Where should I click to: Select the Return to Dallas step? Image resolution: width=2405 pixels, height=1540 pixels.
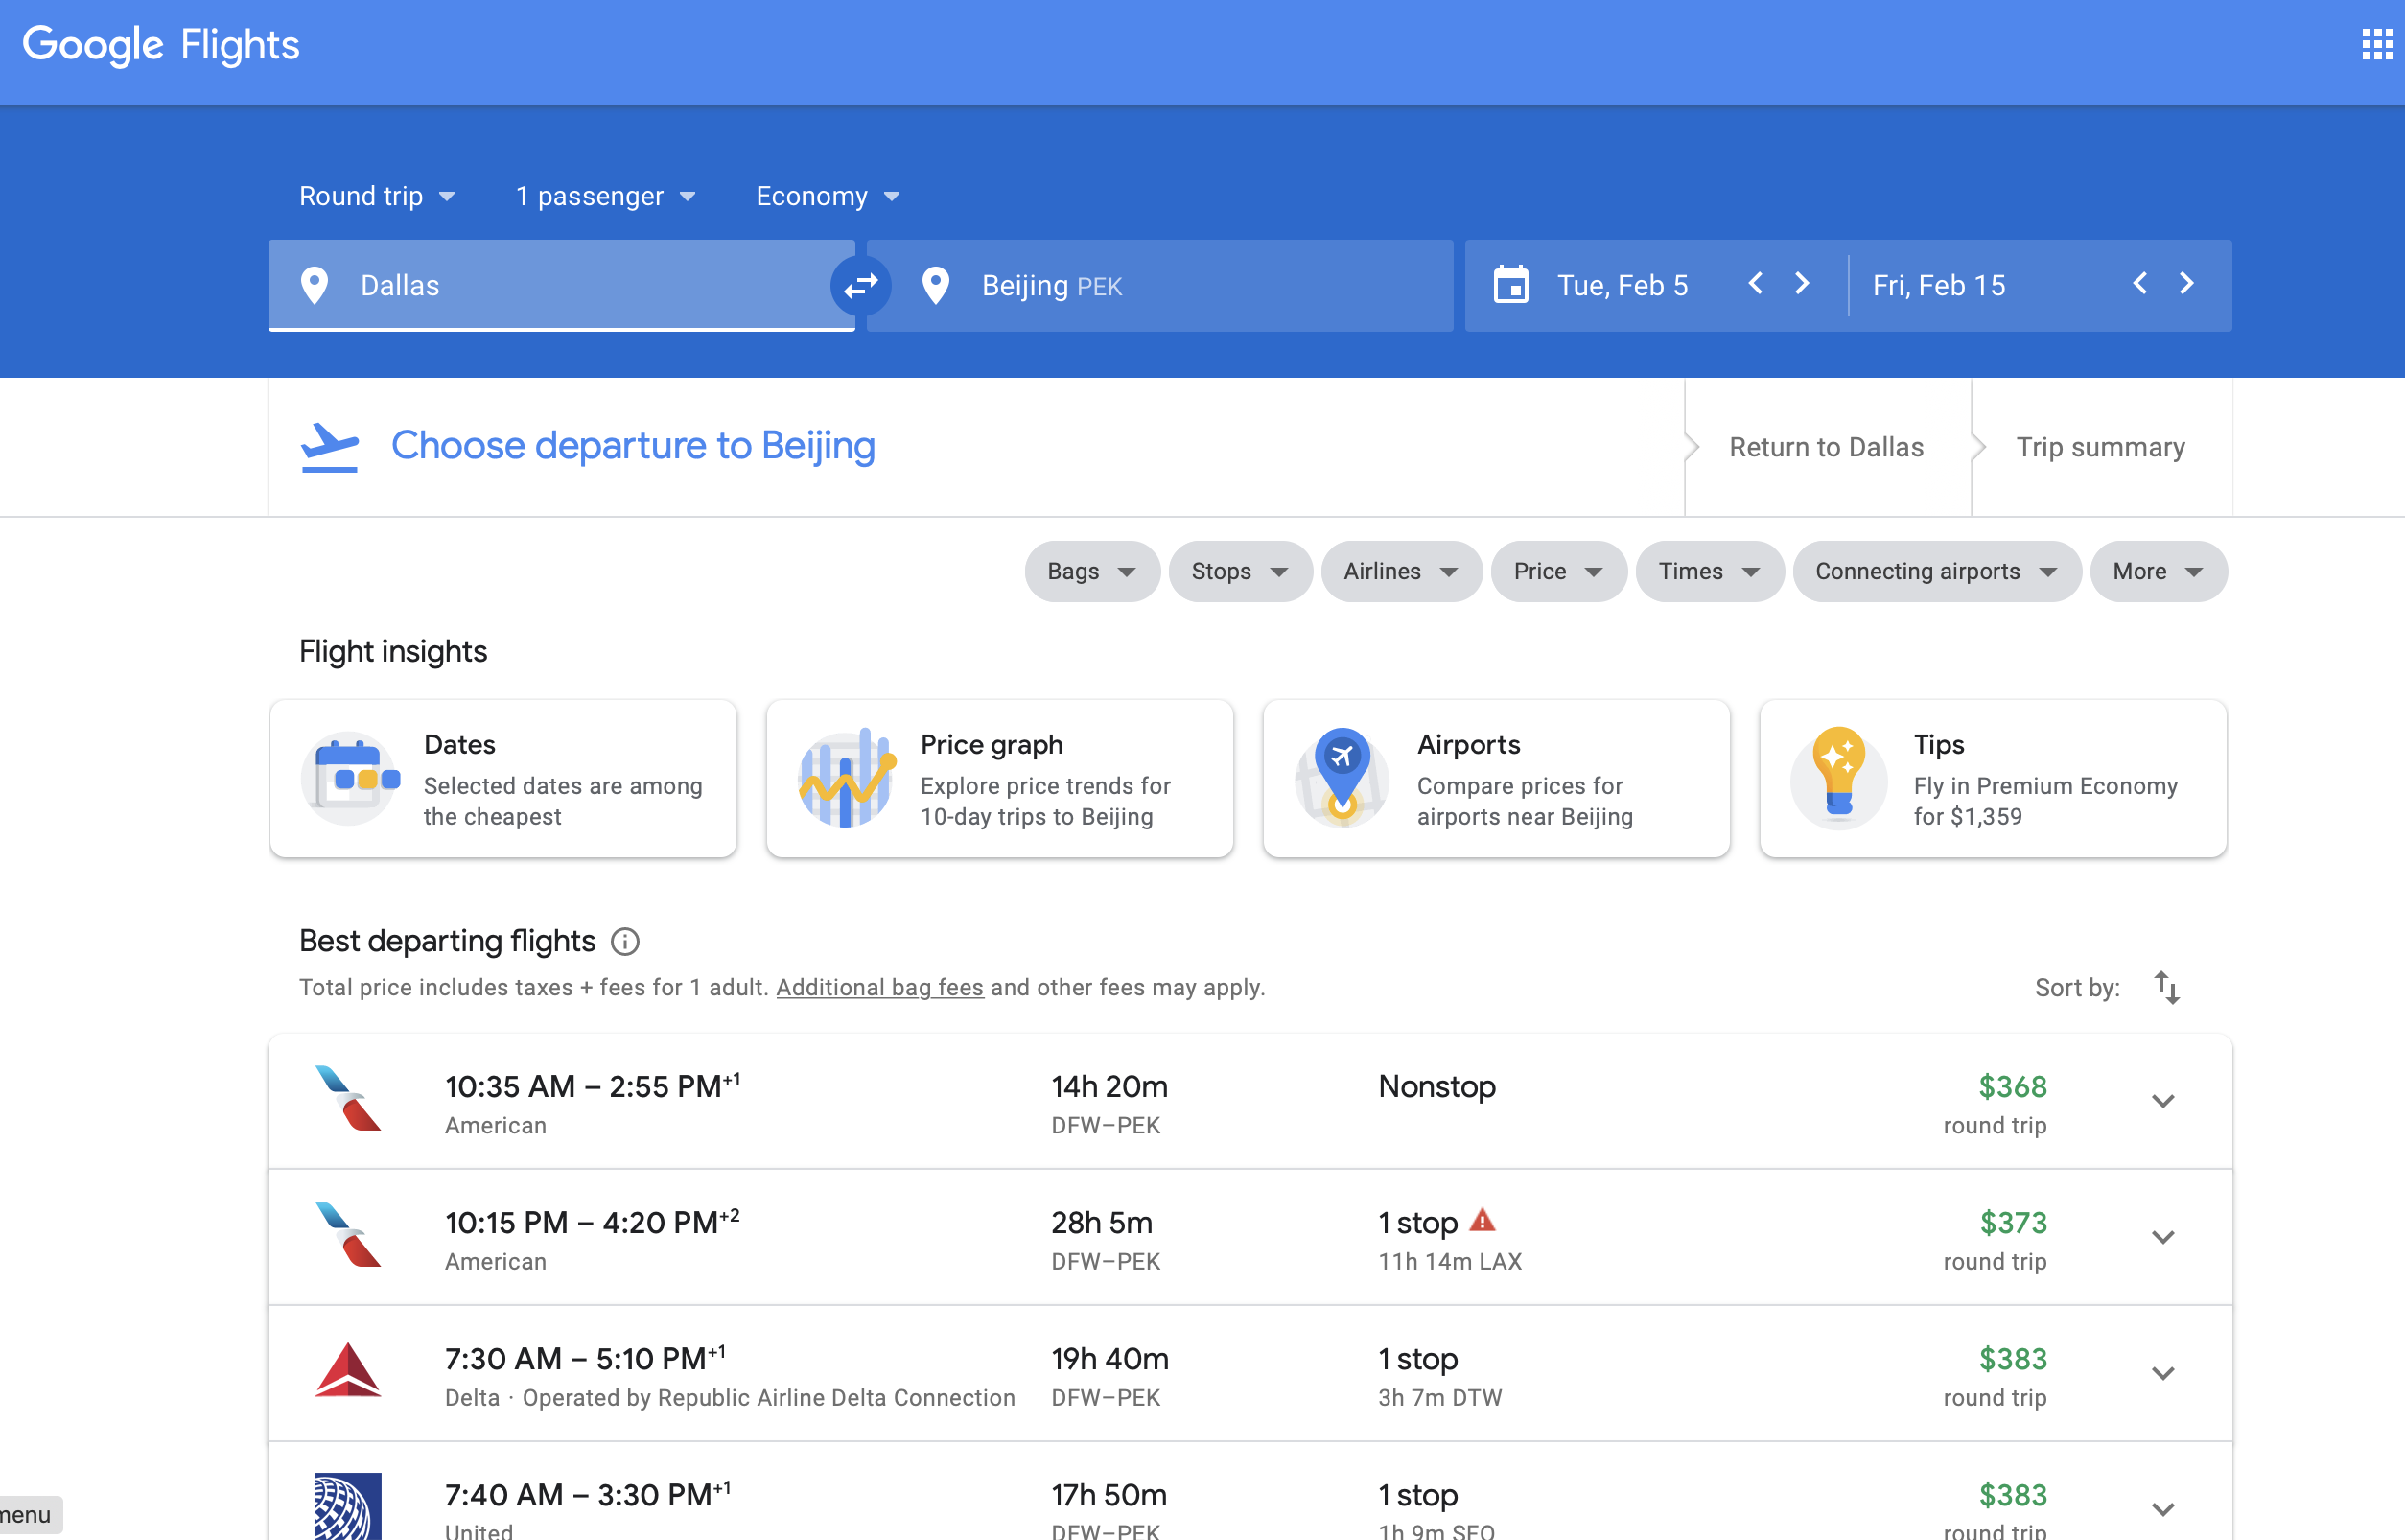tap(1826, 447)
